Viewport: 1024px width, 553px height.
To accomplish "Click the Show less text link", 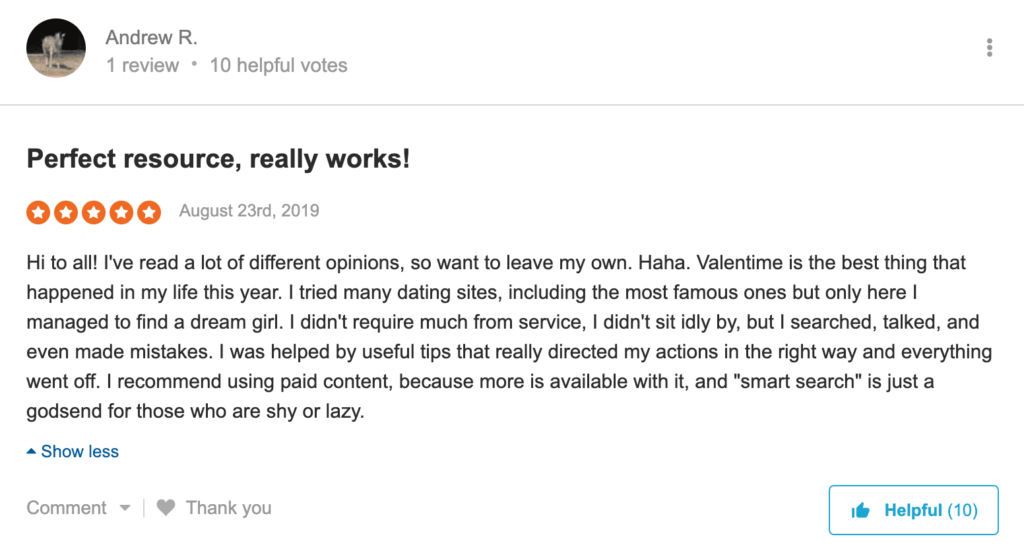I will 80,451.
